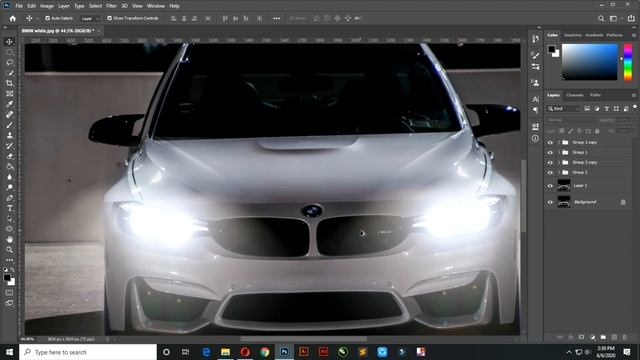Open the Filter menu

(x=111, y=6)
